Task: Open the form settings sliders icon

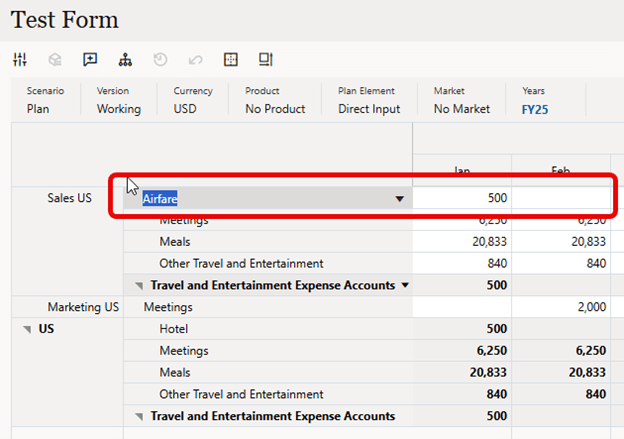Action: pos(20,59)
